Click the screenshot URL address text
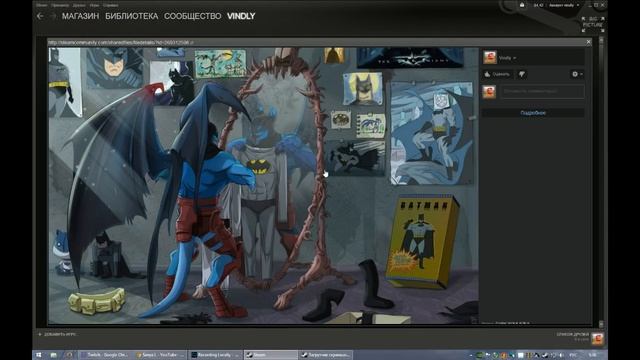The height and width of the screenshot is (360, 640). coord(120,42)
